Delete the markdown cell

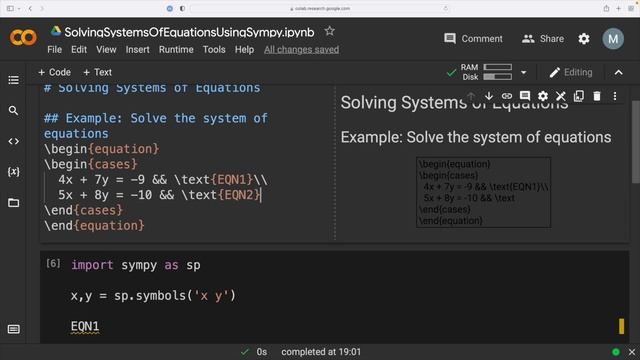597,96
